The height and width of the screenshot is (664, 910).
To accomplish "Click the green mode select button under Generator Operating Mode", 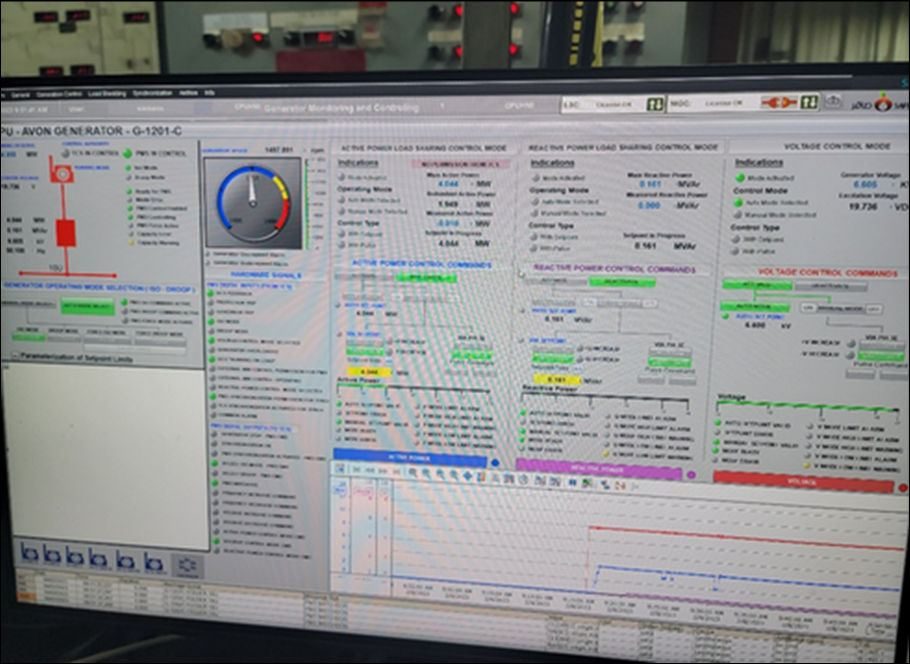I will pyautogui.click(x=88, y=306).
